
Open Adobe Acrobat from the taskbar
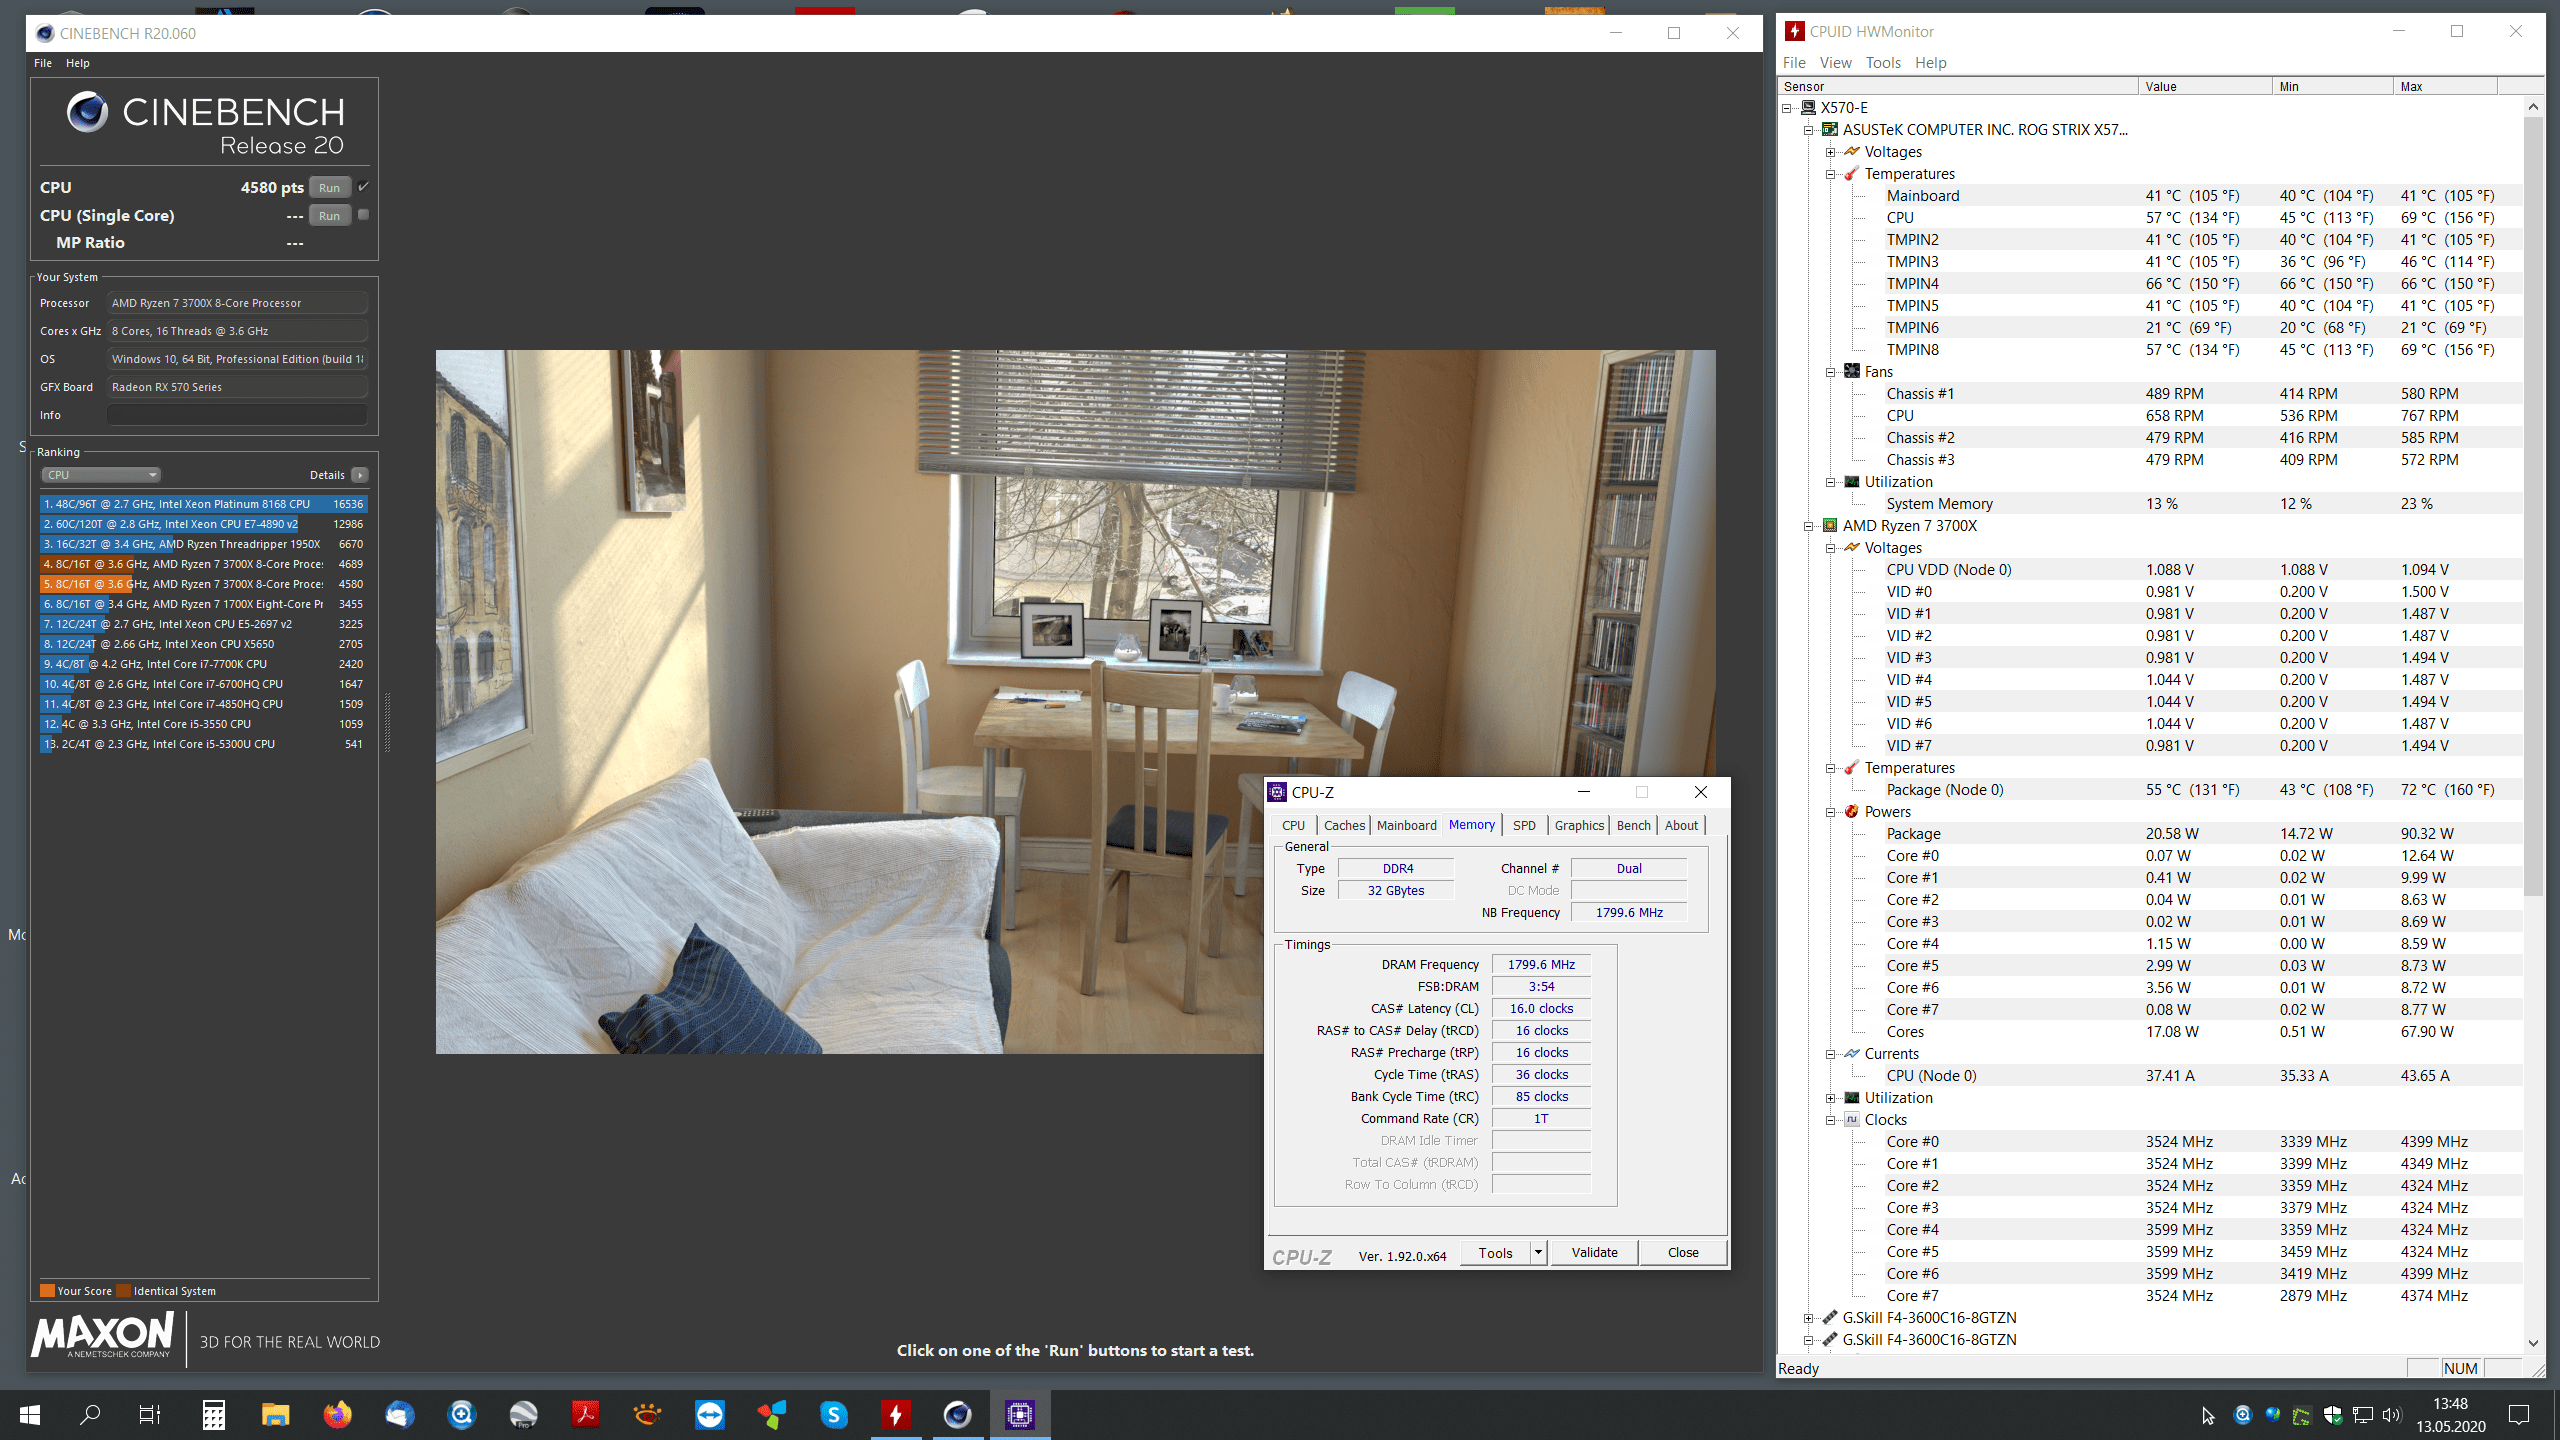585,1414
